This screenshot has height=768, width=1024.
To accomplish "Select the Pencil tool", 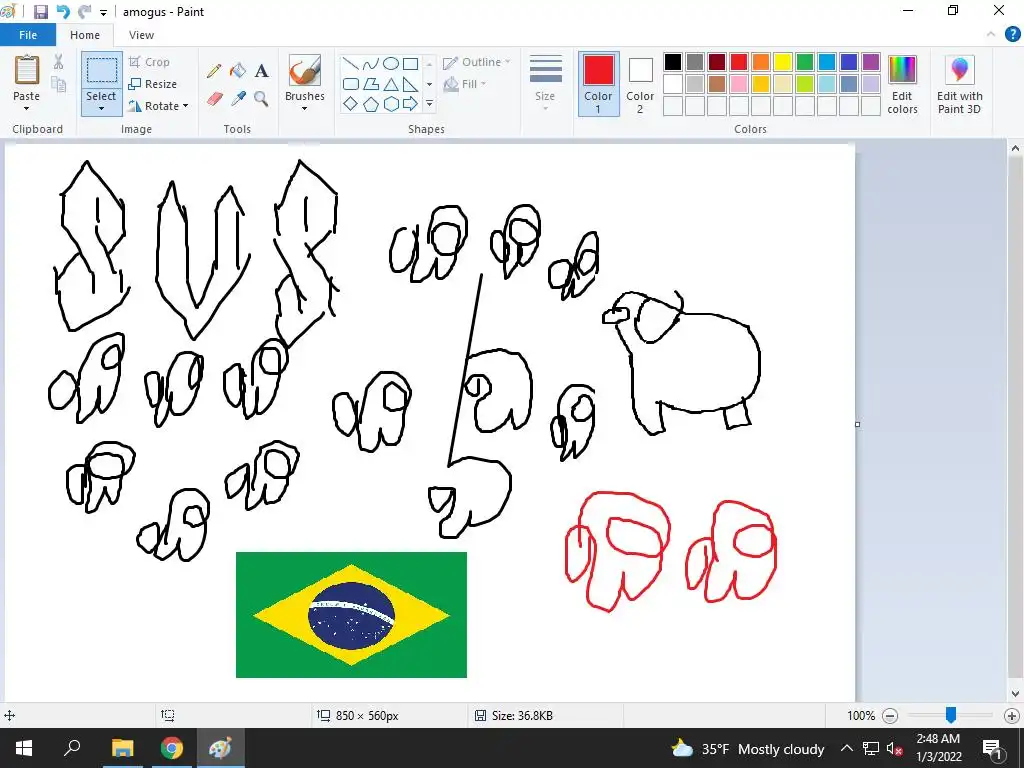I will pyautogui.click(x=214, y=71).
